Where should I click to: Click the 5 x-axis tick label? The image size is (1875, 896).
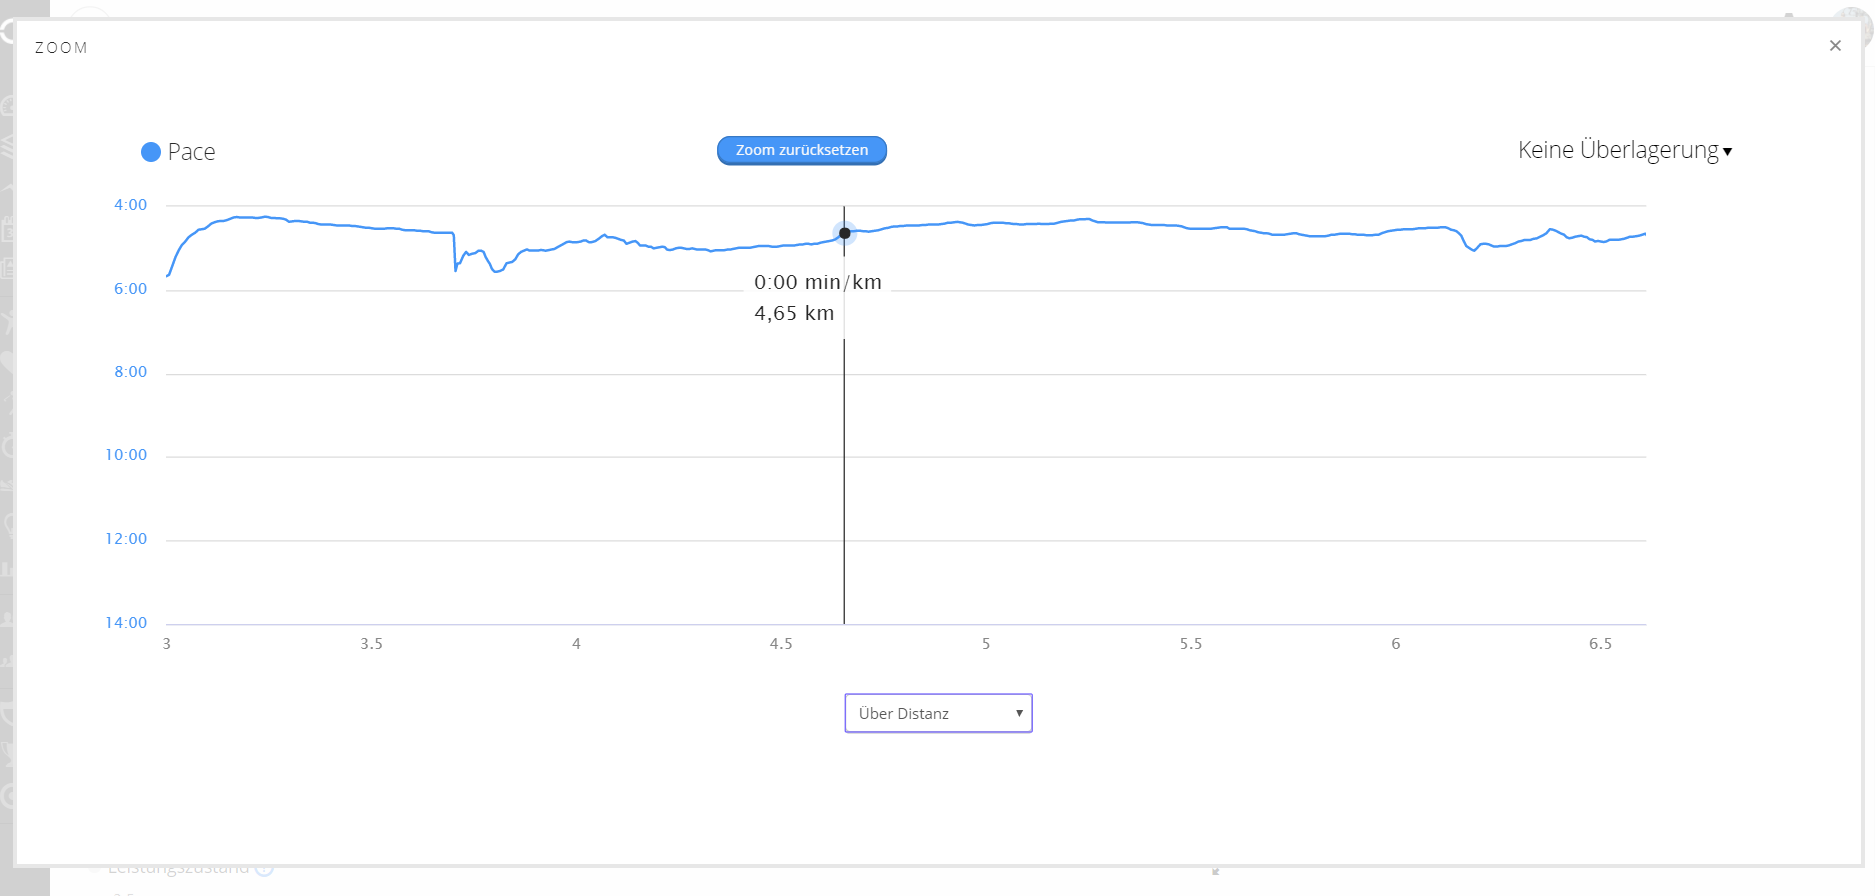pos(986,644)
